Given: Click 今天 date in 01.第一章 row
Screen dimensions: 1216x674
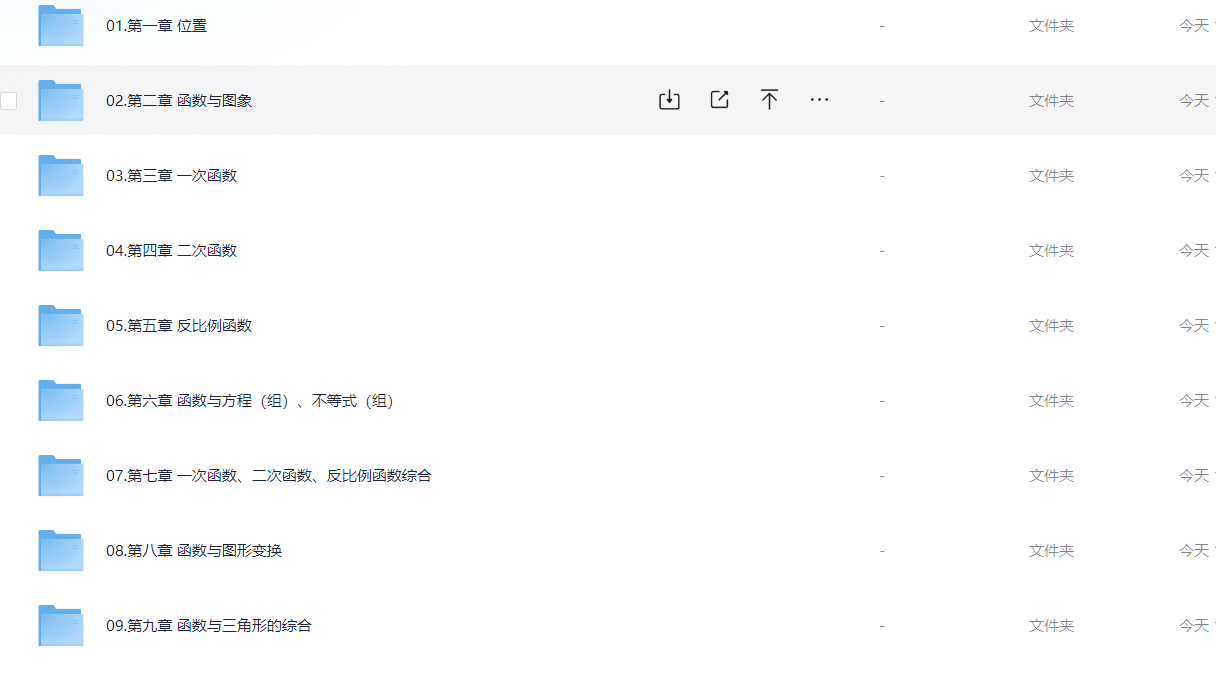Looking at the screenshot, I should point(1196,26).
